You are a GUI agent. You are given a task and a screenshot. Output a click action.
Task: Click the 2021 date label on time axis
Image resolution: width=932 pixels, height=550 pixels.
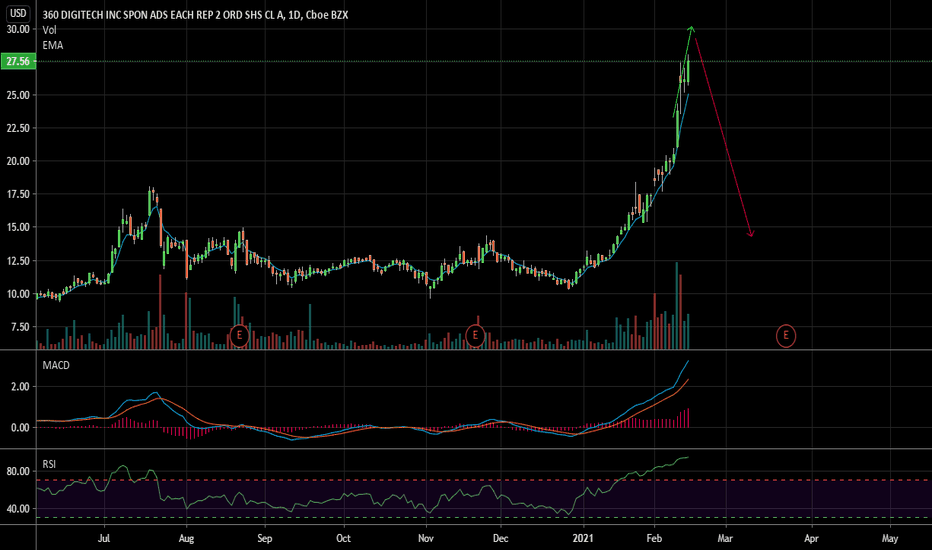point(582,539)
